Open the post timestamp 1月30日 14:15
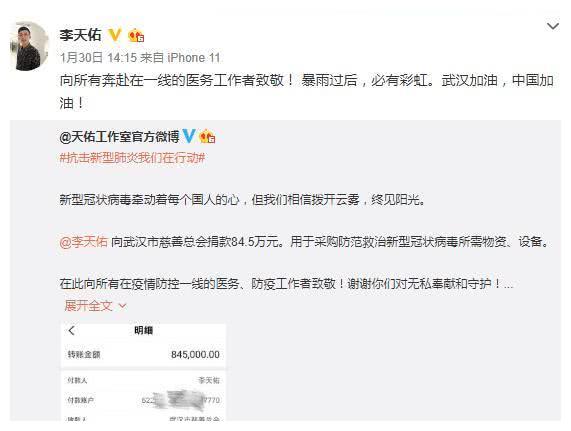Viewport: 571px width, 431px height. pos(98,58)
